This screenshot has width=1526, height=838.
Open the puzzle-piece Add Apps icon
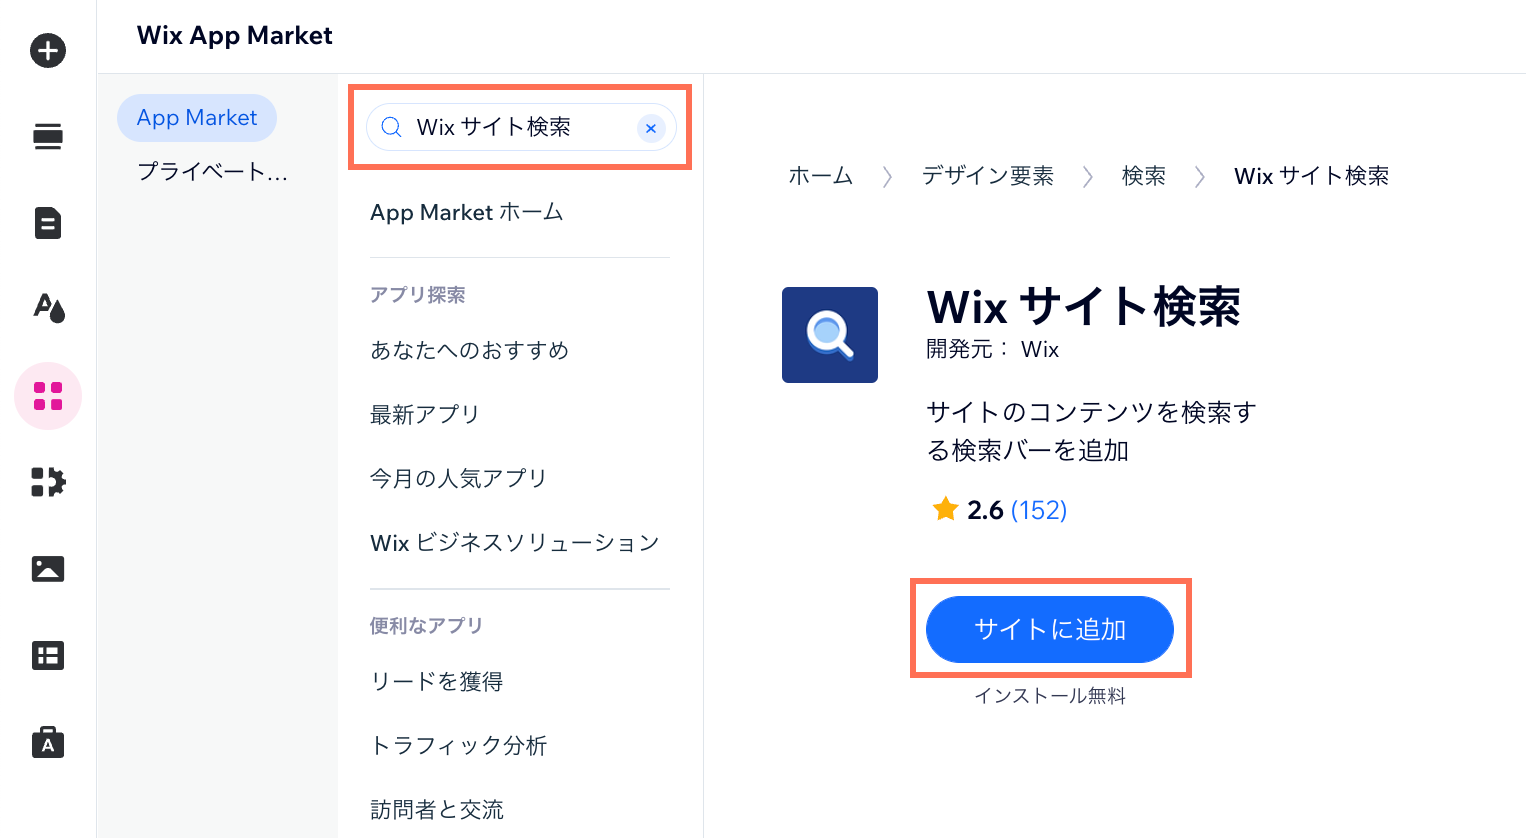(48, 482)
